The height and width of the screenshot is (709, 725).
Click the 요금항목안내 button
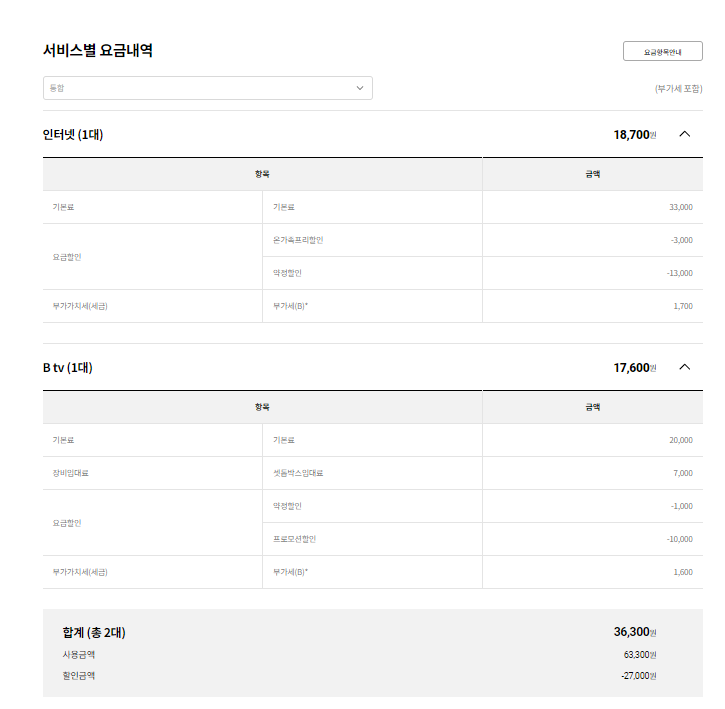click(662, 51)
